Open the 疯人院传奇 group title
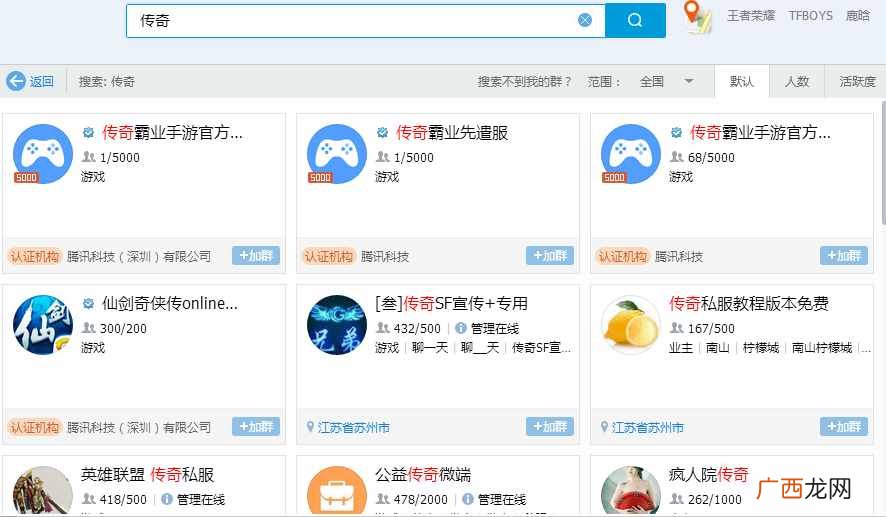The image size is (886, 517). (x=709, y=475)
